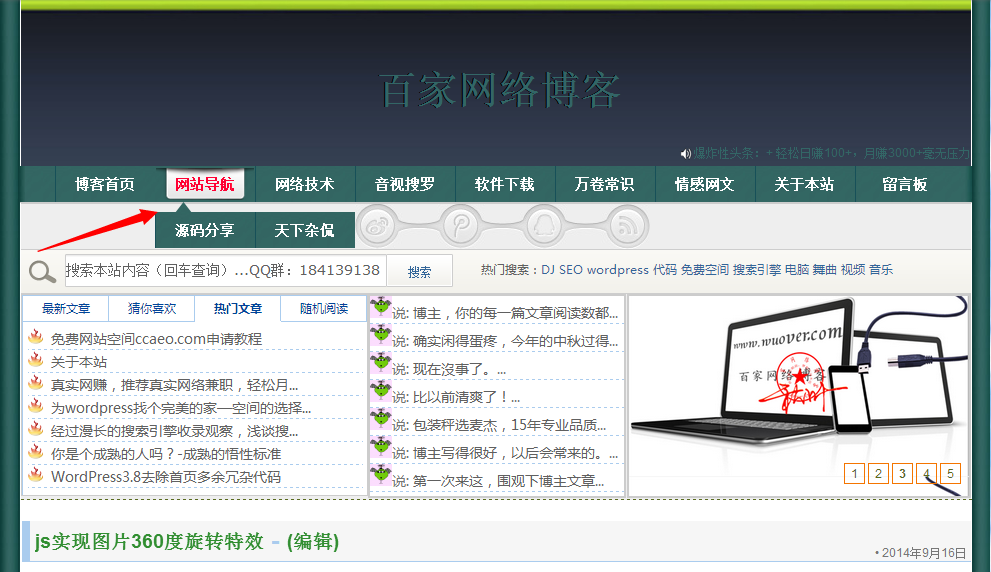This screenshot has height=572, width=991.
Task: Switch to the 最新文章 tab
Action: [66, 308]
